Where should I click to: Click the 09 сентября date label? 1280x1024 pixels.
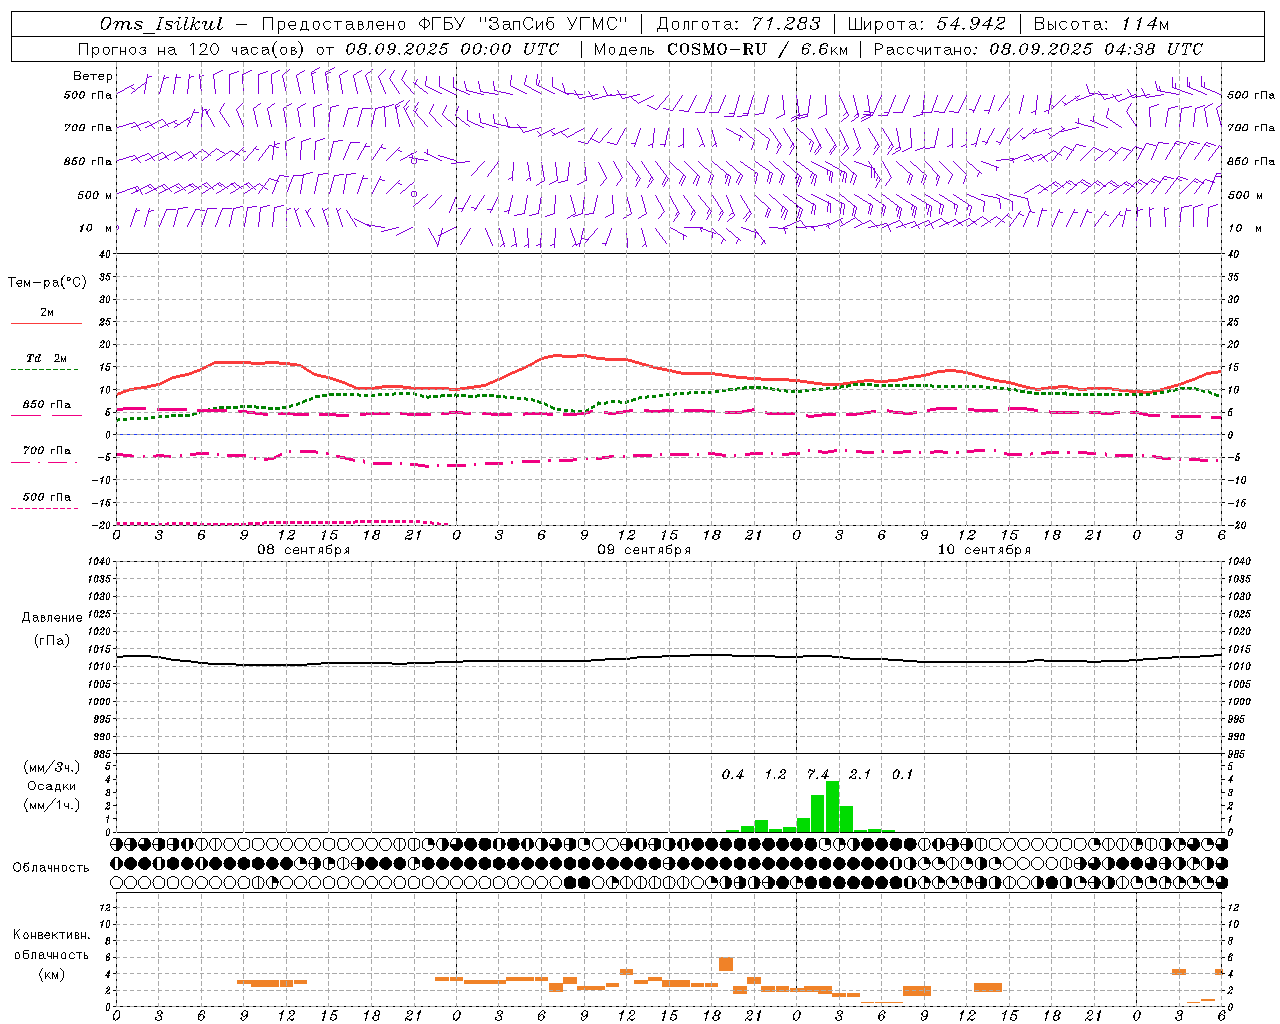click(644, 550)
